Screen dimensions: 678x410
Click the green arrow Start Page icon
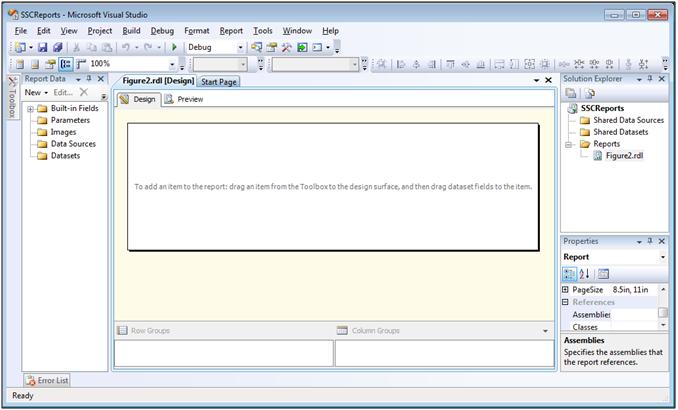click(302, 47)
